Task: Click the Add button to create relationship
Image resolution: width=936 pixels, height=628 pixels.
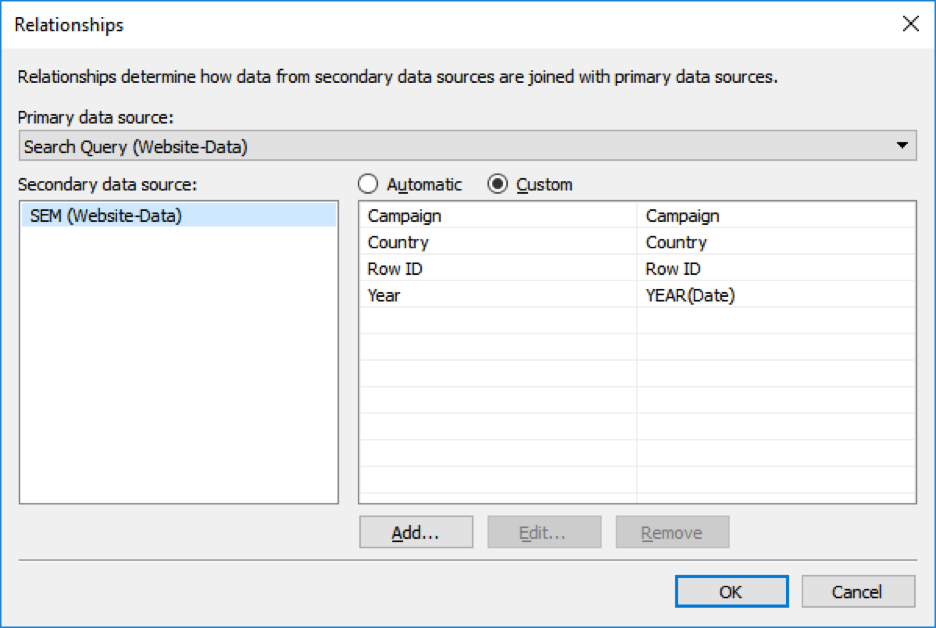Action: tap(415, 531)
